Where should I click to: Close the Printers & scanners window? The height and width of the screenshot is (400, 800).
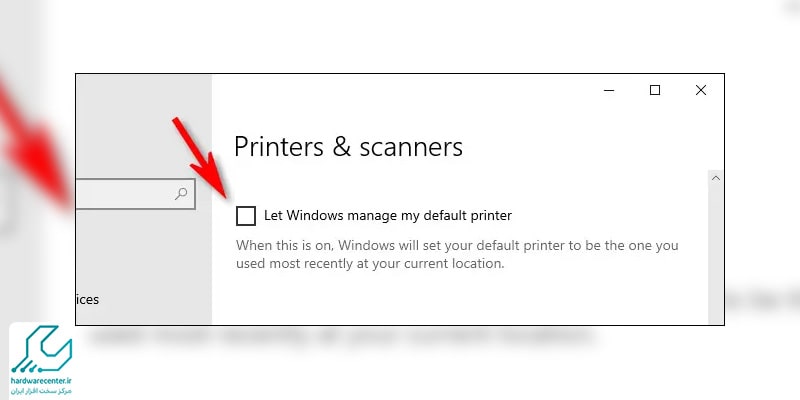701,90
